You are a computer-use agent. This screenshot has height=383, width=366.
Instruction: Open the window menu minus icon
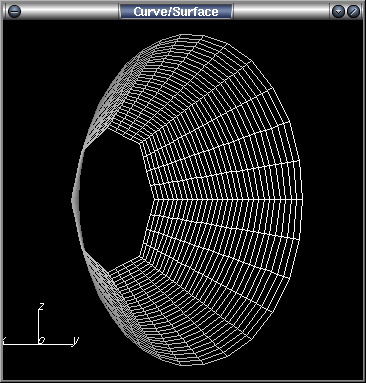coord(14,11)
